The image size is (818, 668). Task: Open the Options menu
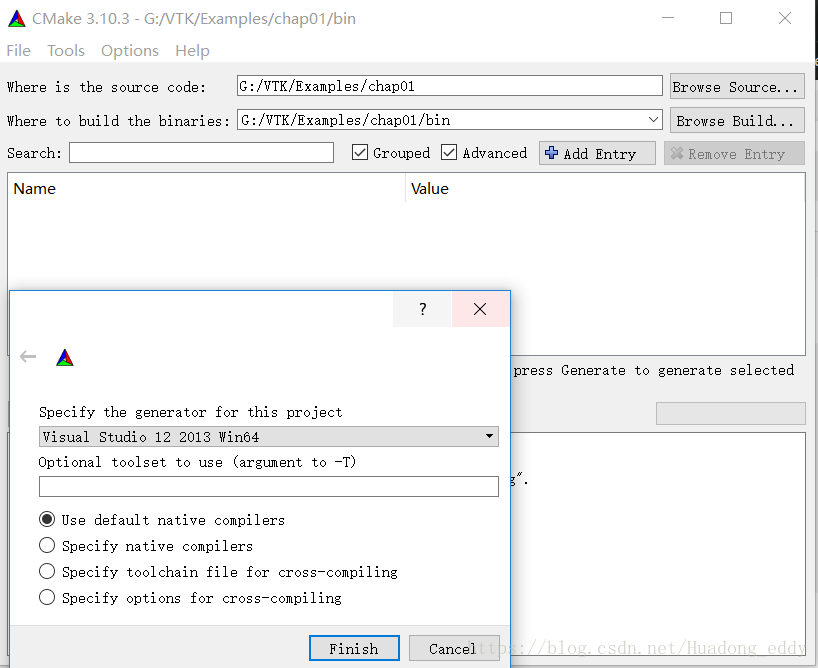point(130,51)
